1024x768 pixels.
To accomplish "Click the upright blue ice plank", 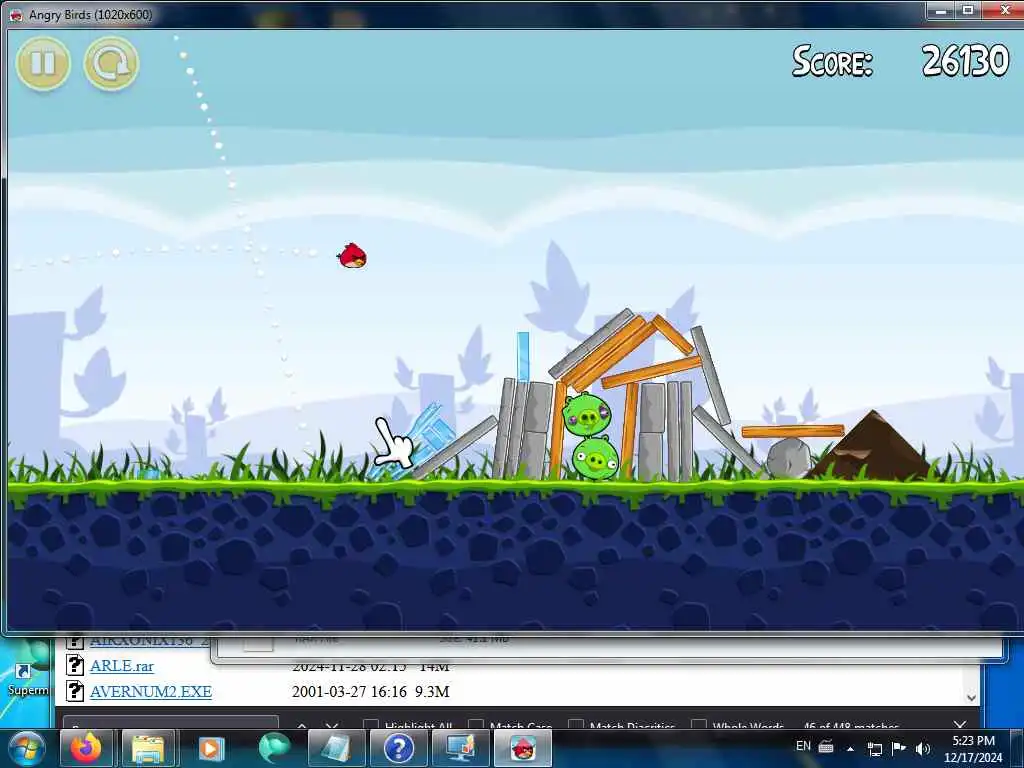I will coord(522,356).
